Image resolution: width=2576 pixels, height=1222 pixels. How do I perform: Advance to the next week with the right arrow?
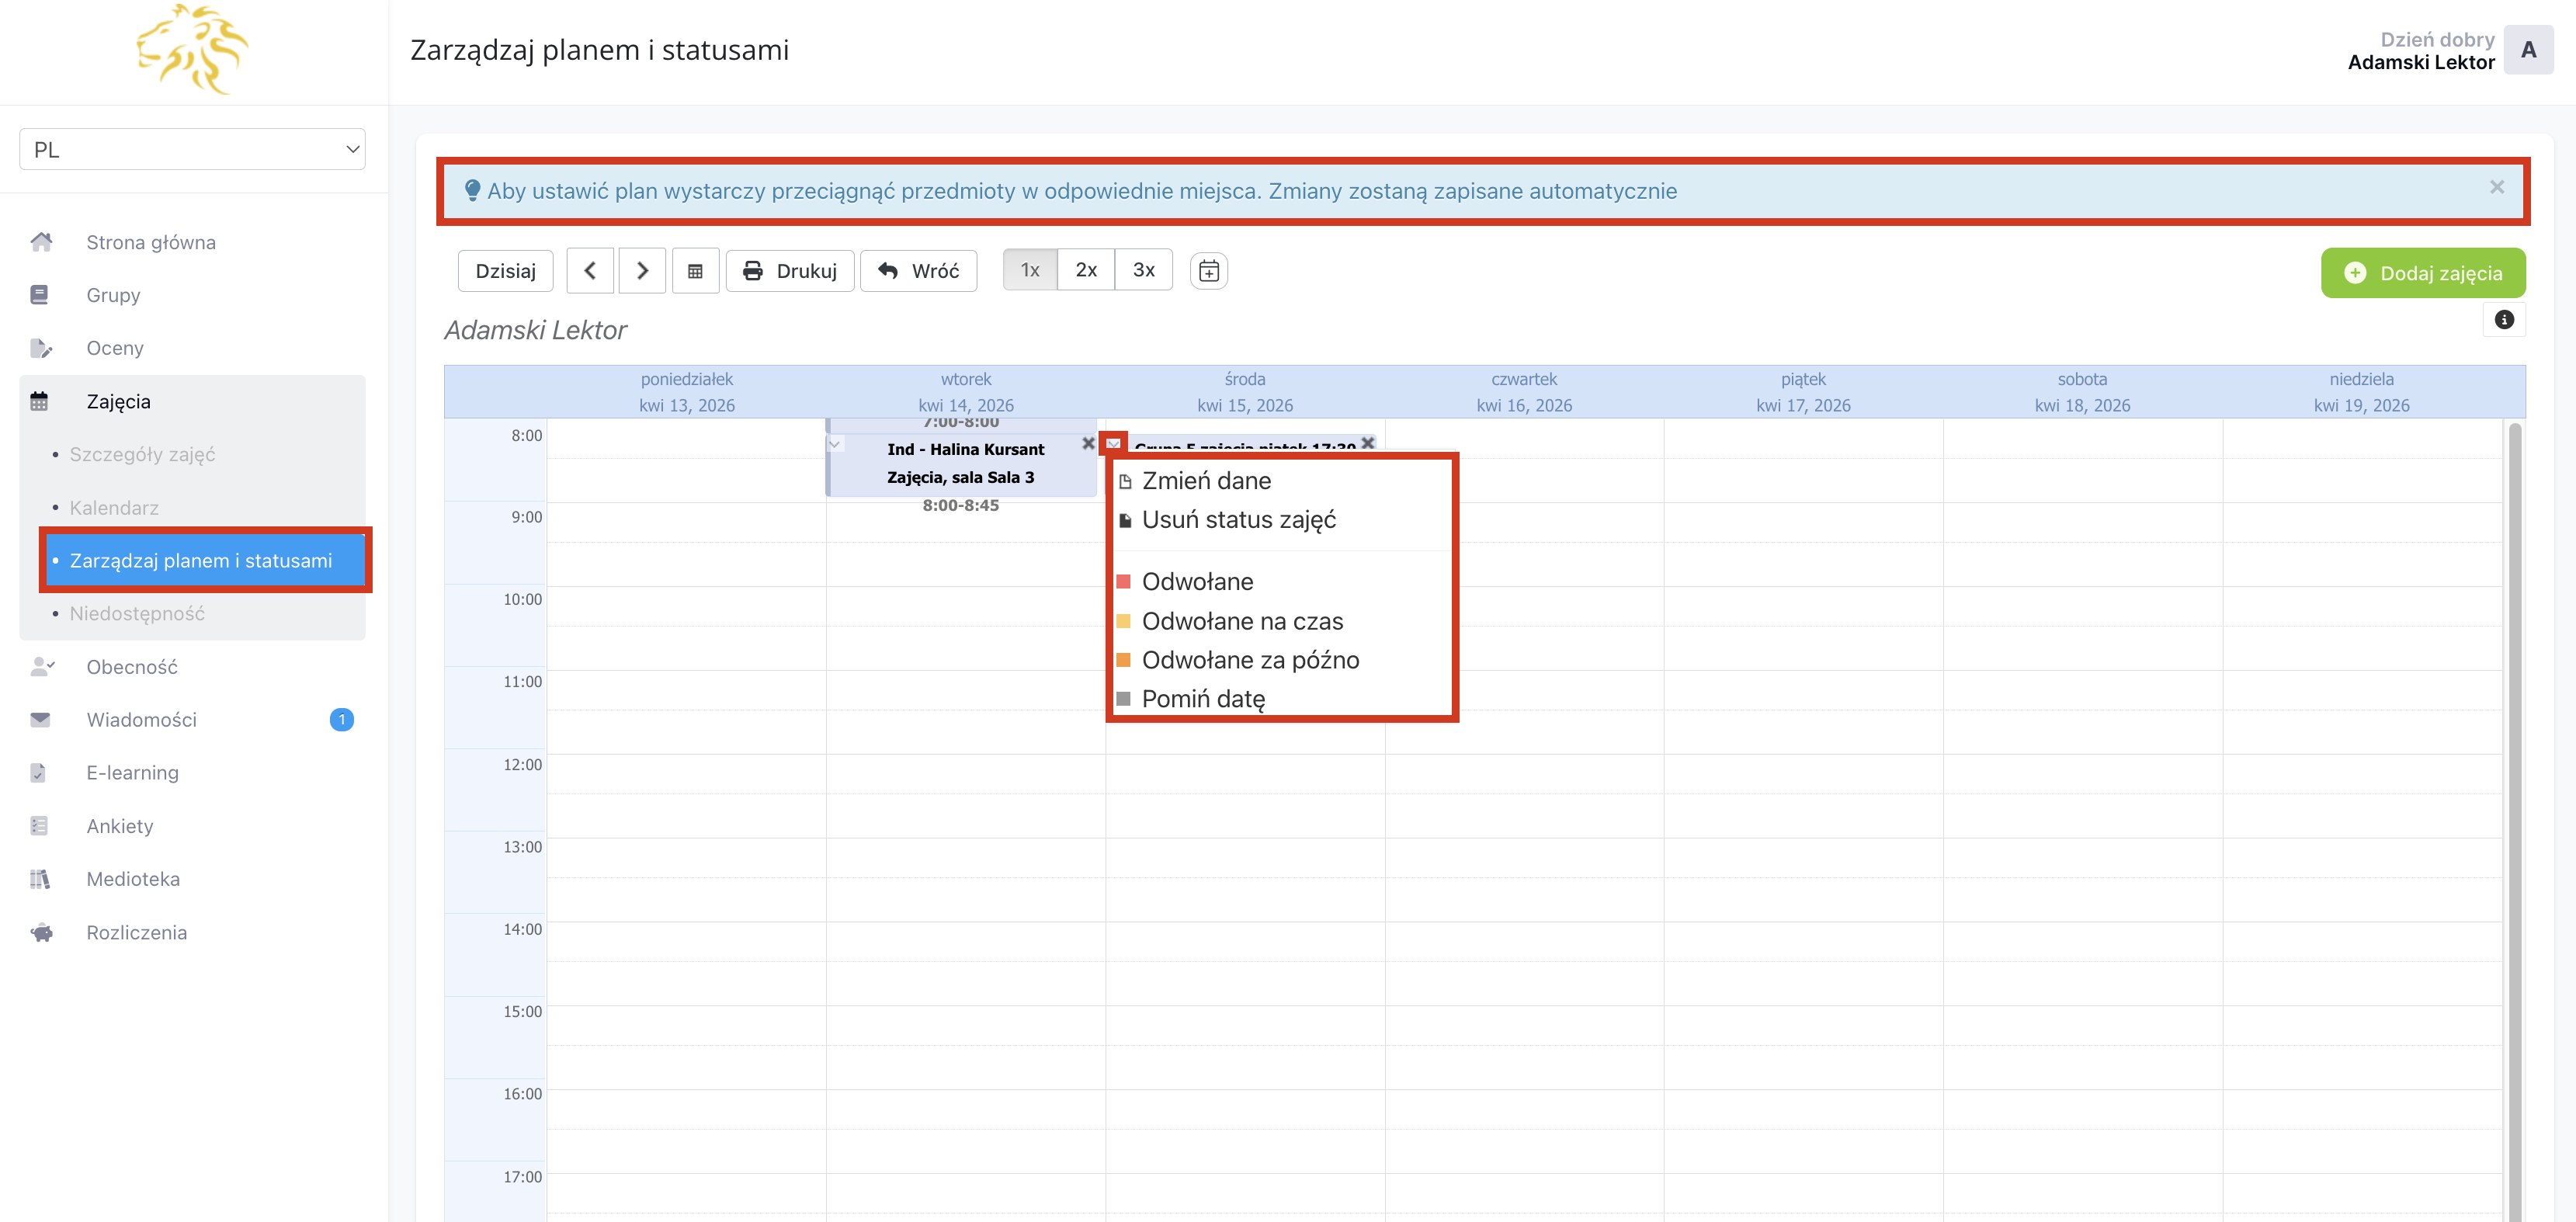pyautogui.click(x=642, y=271)
